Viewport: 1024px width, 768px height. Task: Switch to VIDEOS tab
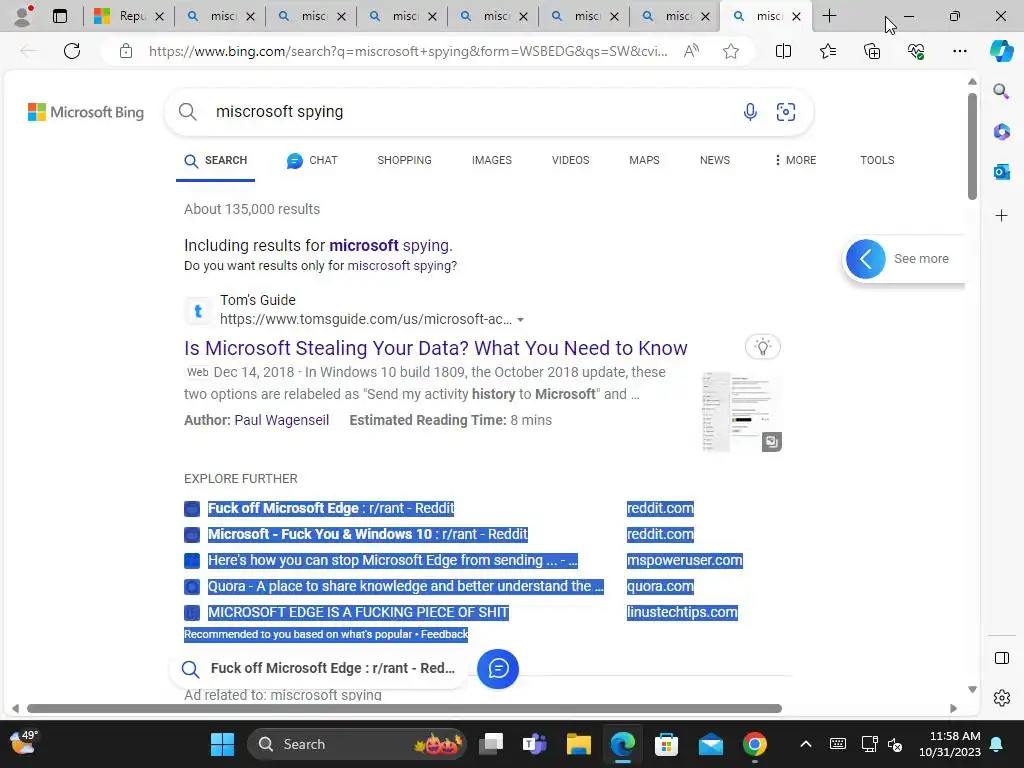(570, 160)
